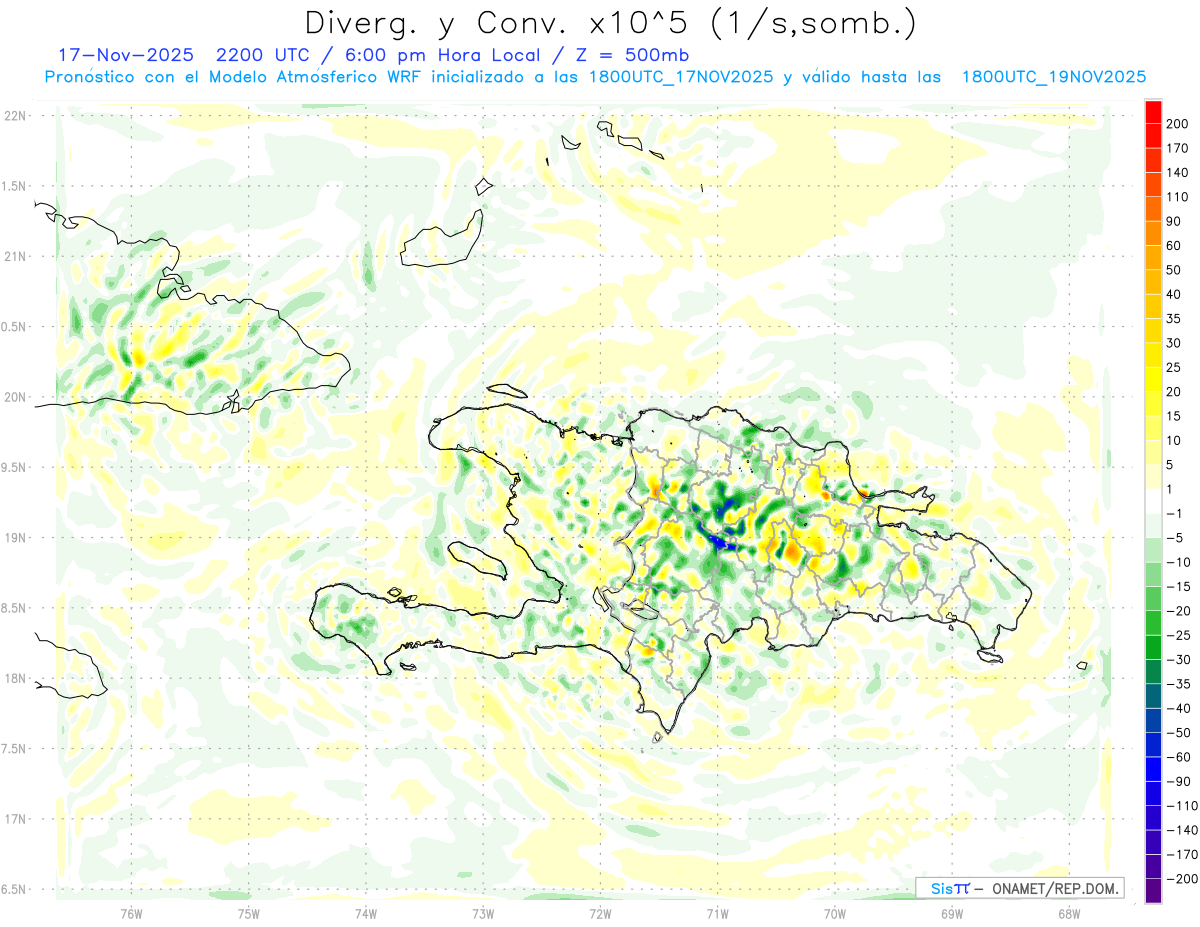The height and width of the screenshot is (927, 1200).
Task: Click the positive '200' legend value
Action: [x=1178, y=123]
